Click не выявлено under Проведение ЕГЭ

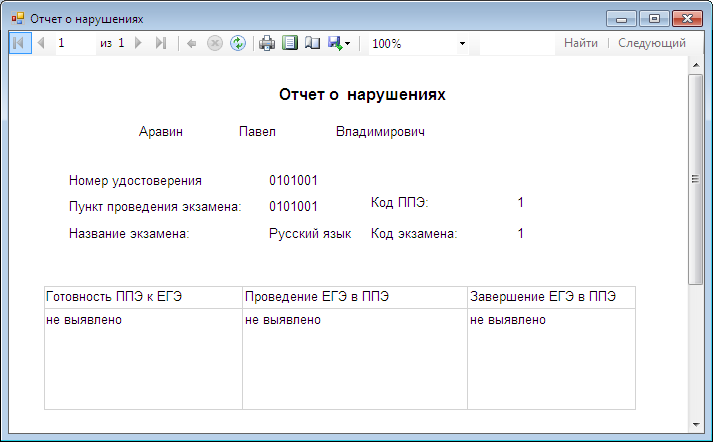(x=282, y=320)
